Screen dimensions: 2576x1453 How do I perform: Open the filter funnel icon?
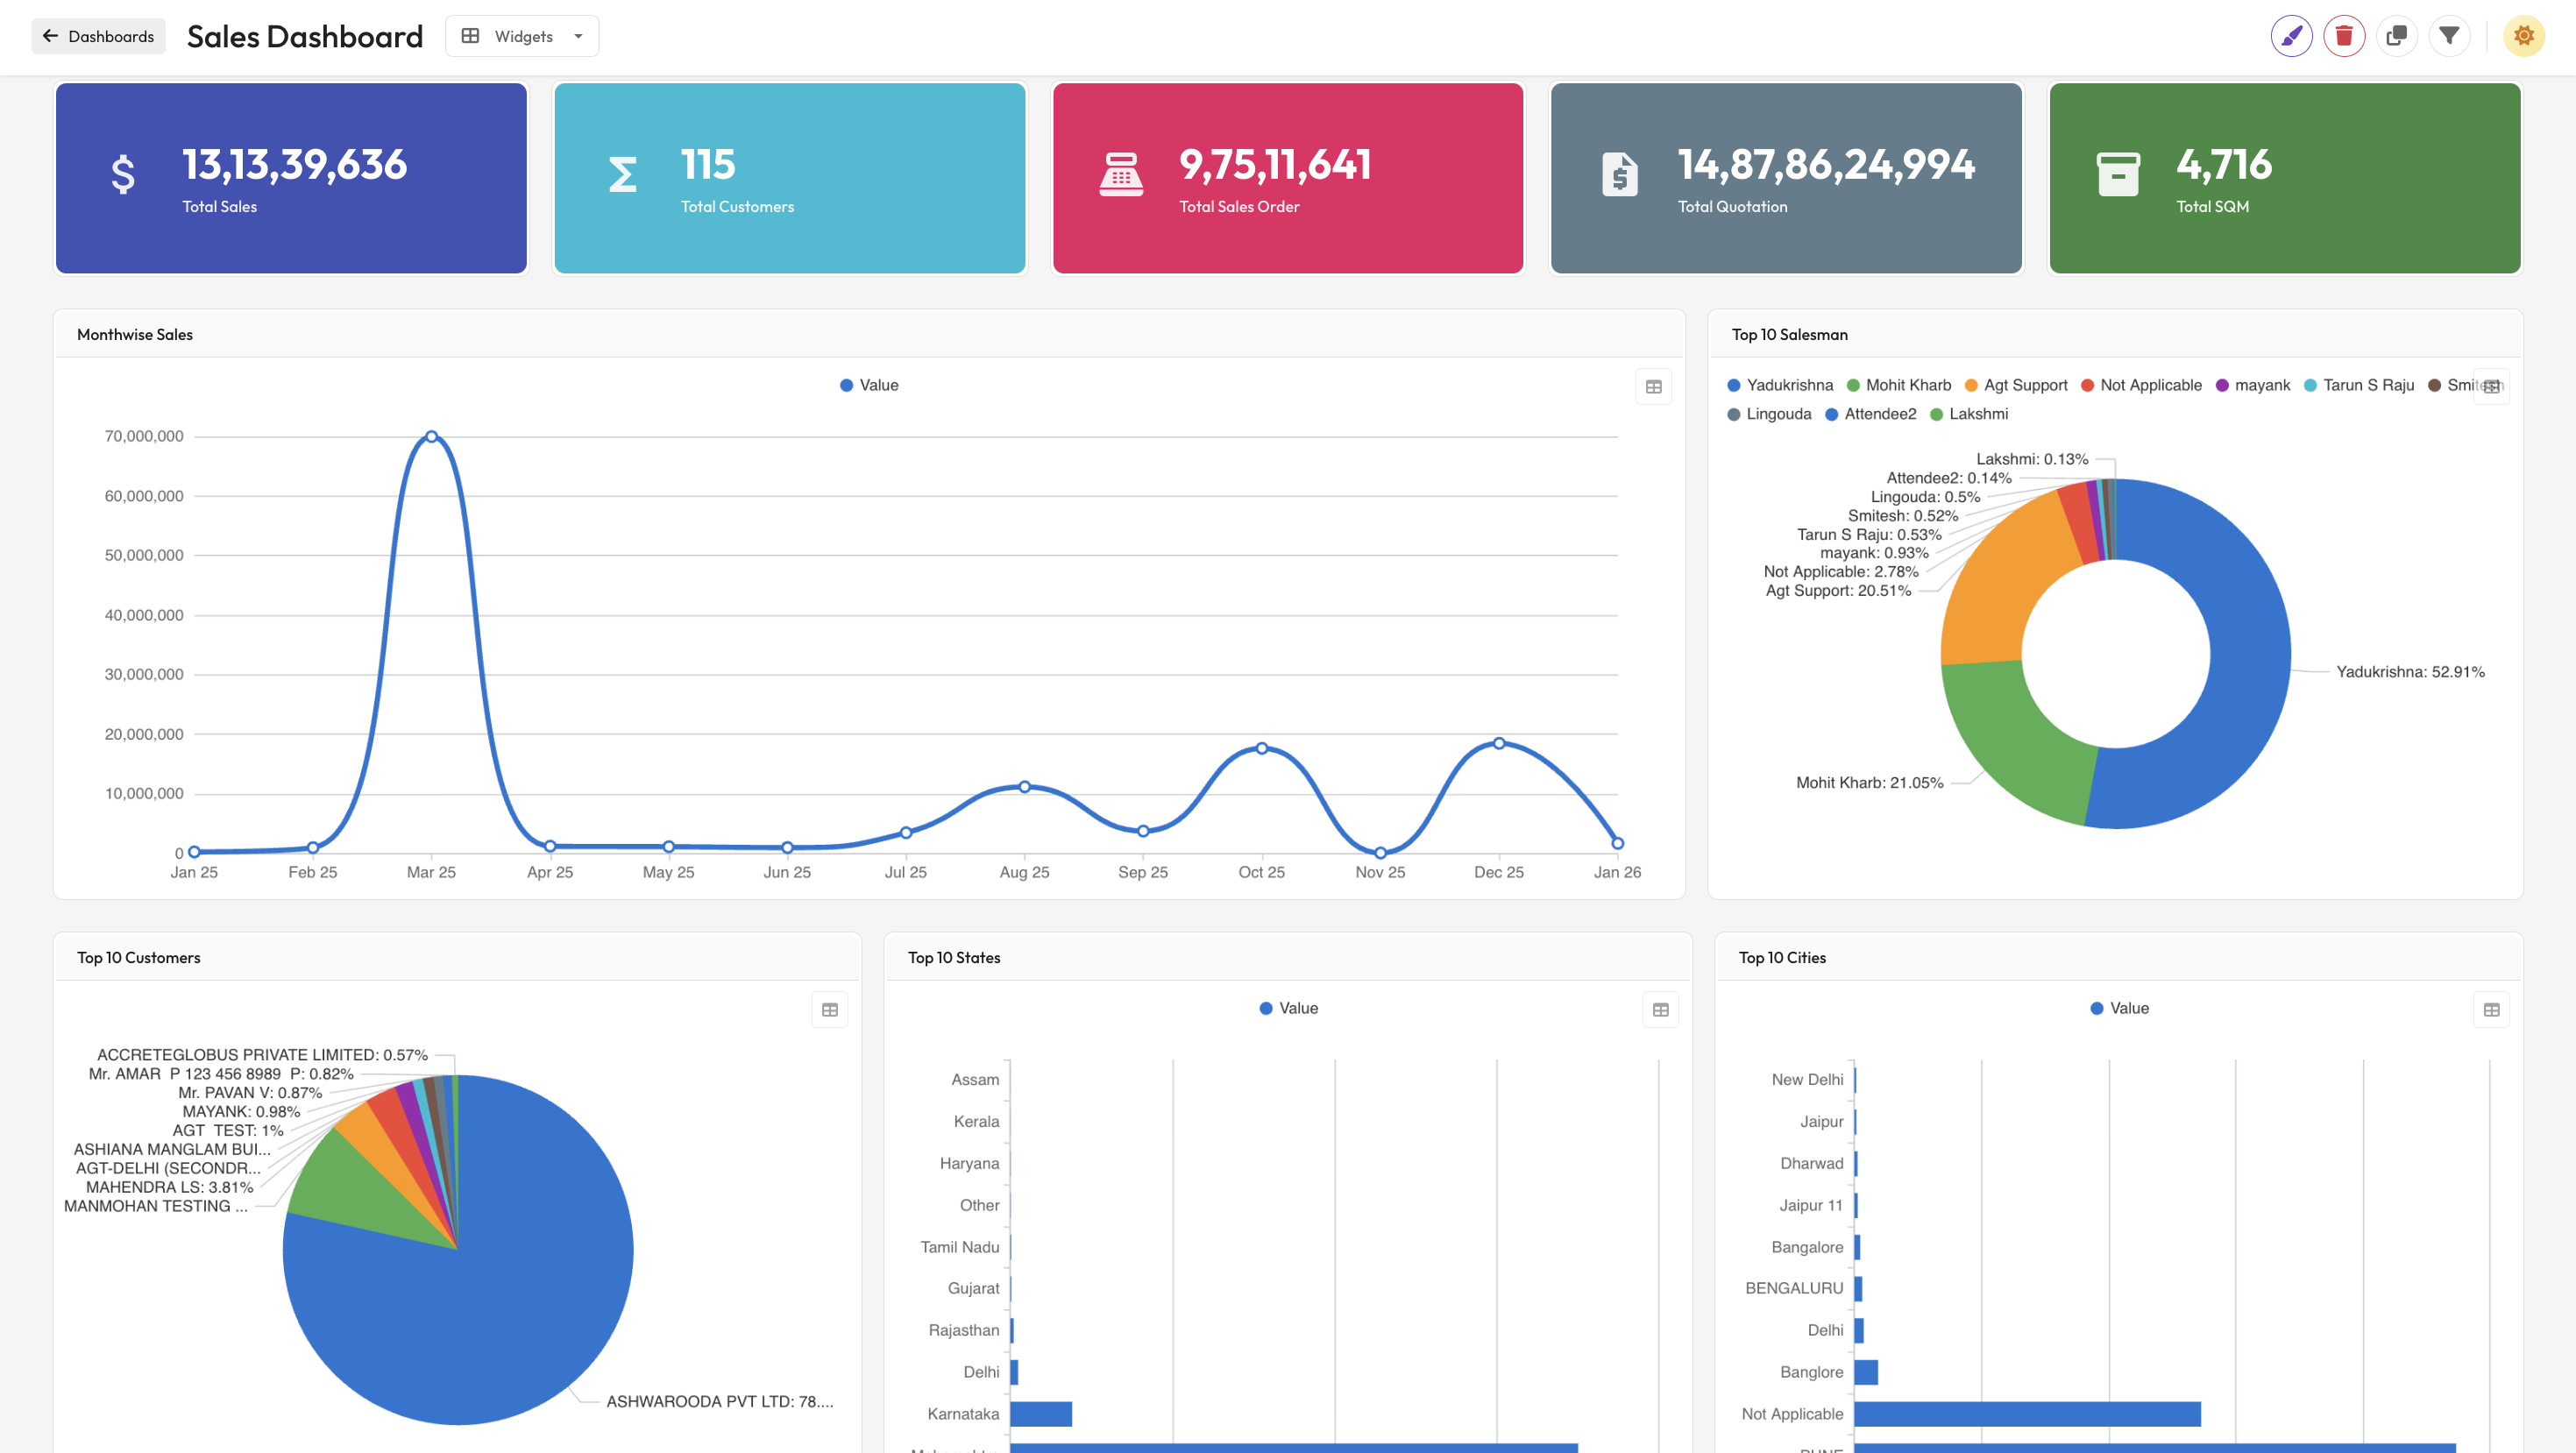[2449, 35]
